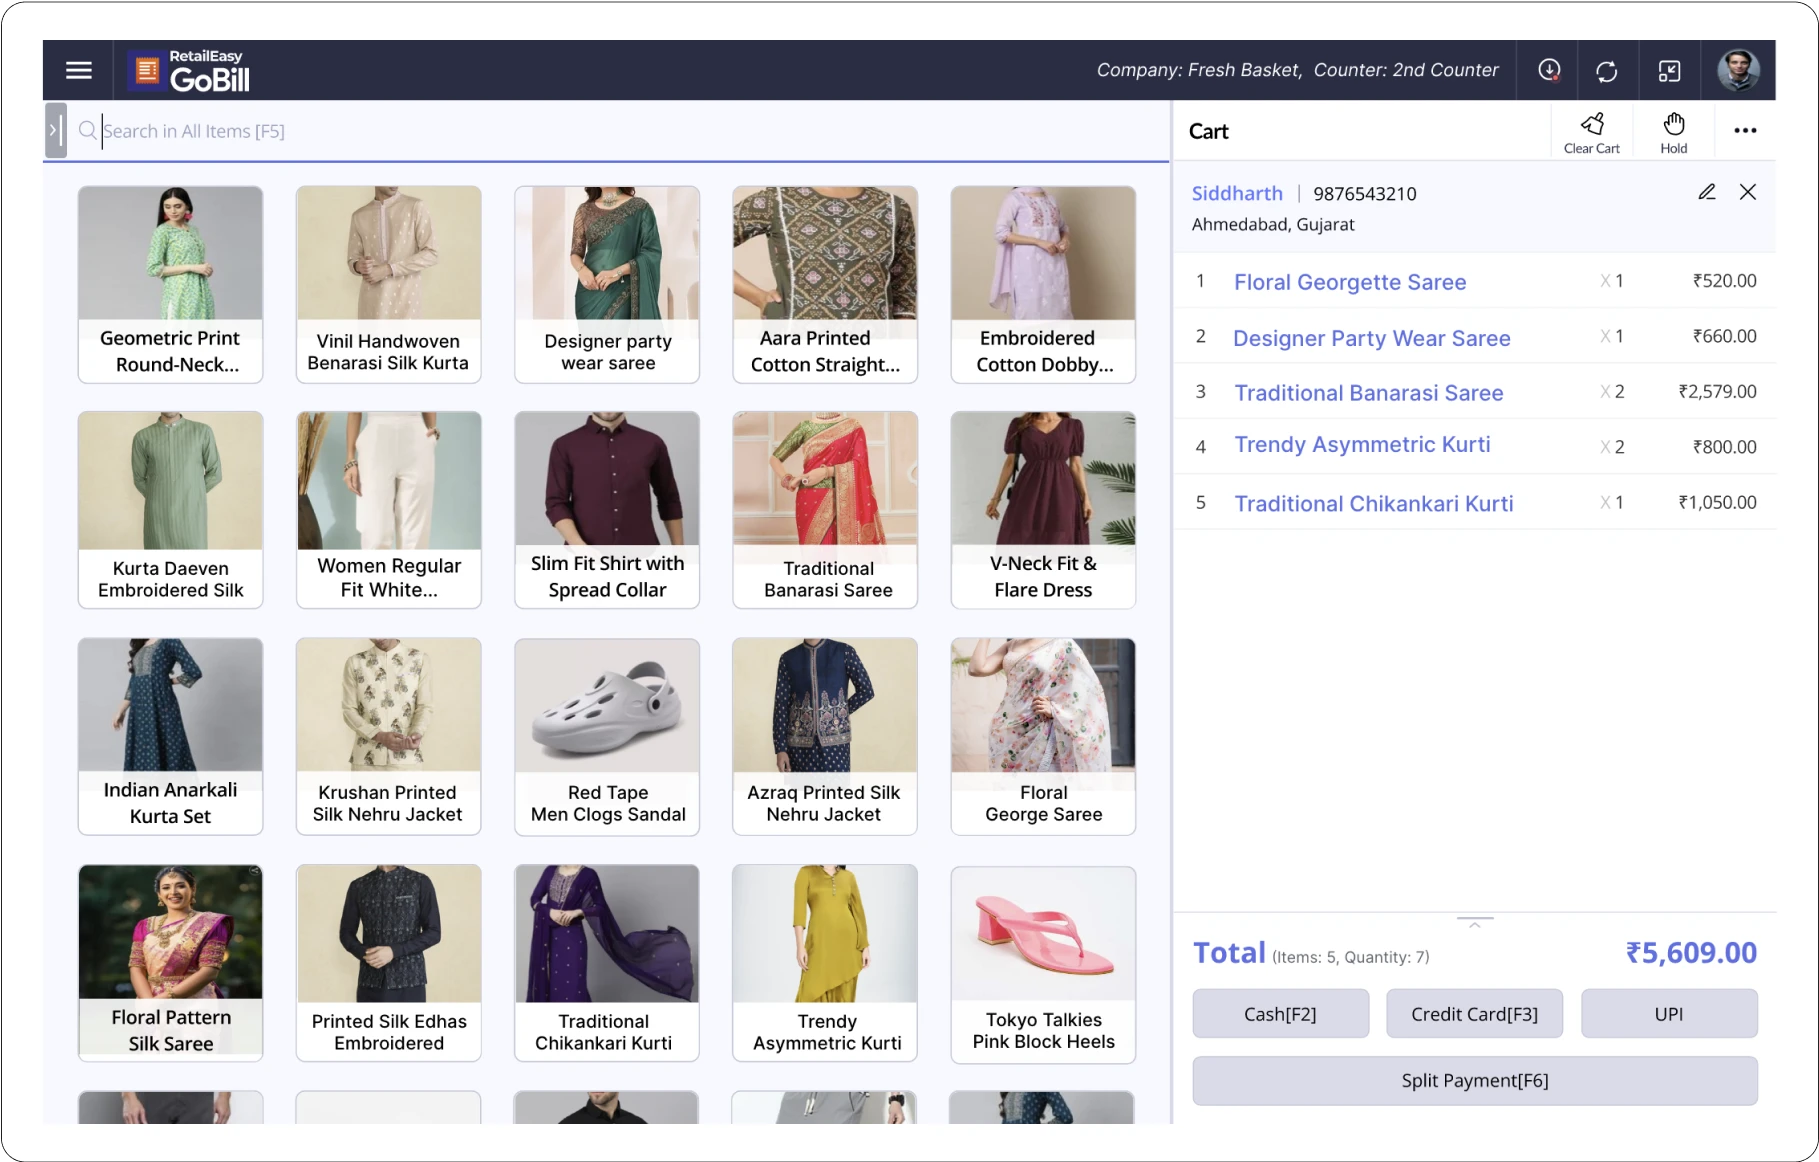Viewport: 1819px width, 1162px height.
Task: Remove customer Siddharth using the X
Action: coord(1748,192)
